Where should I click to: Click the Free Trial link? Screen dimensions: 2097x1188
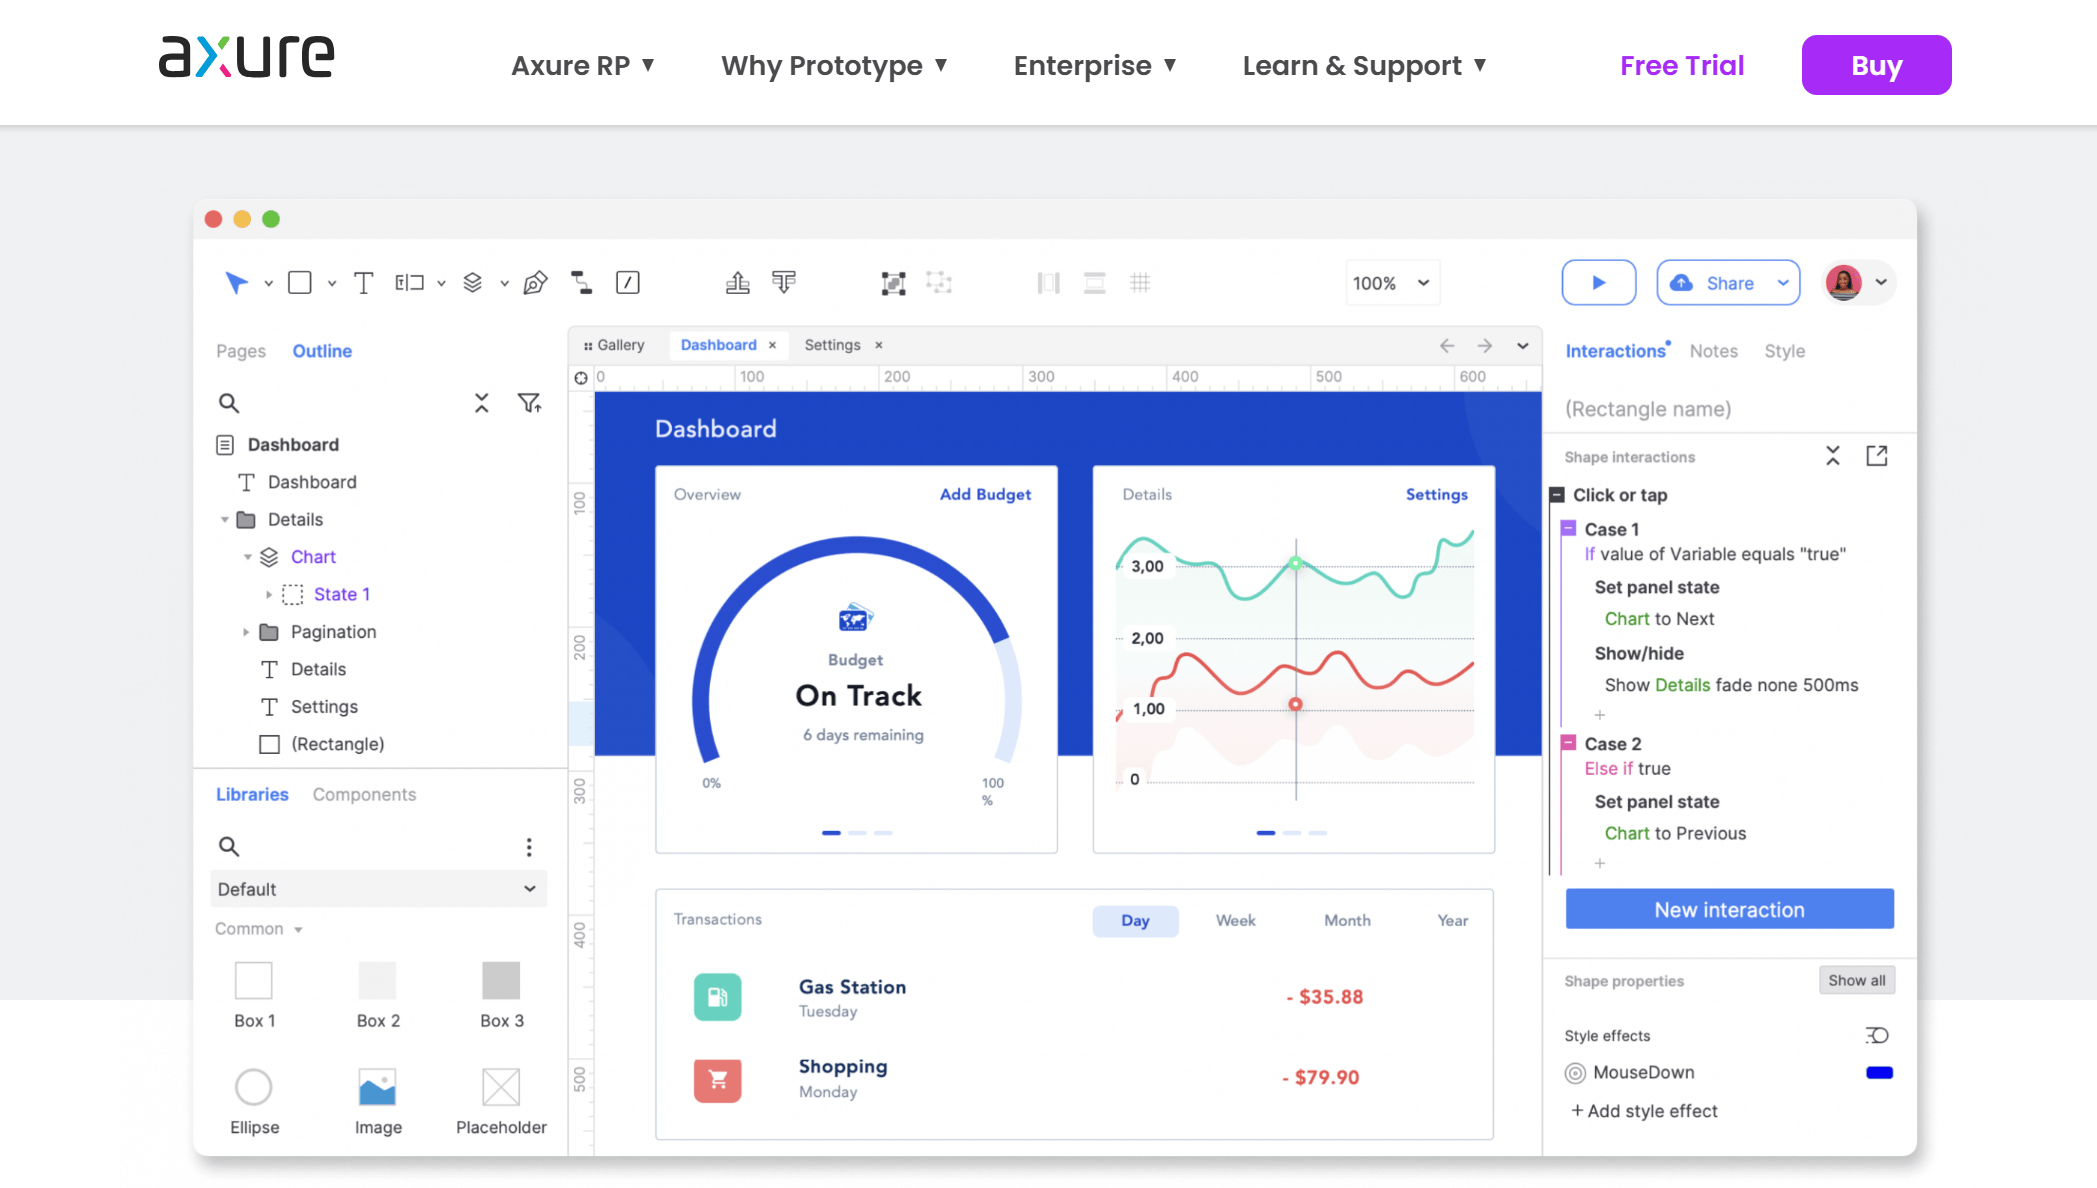1681,65
